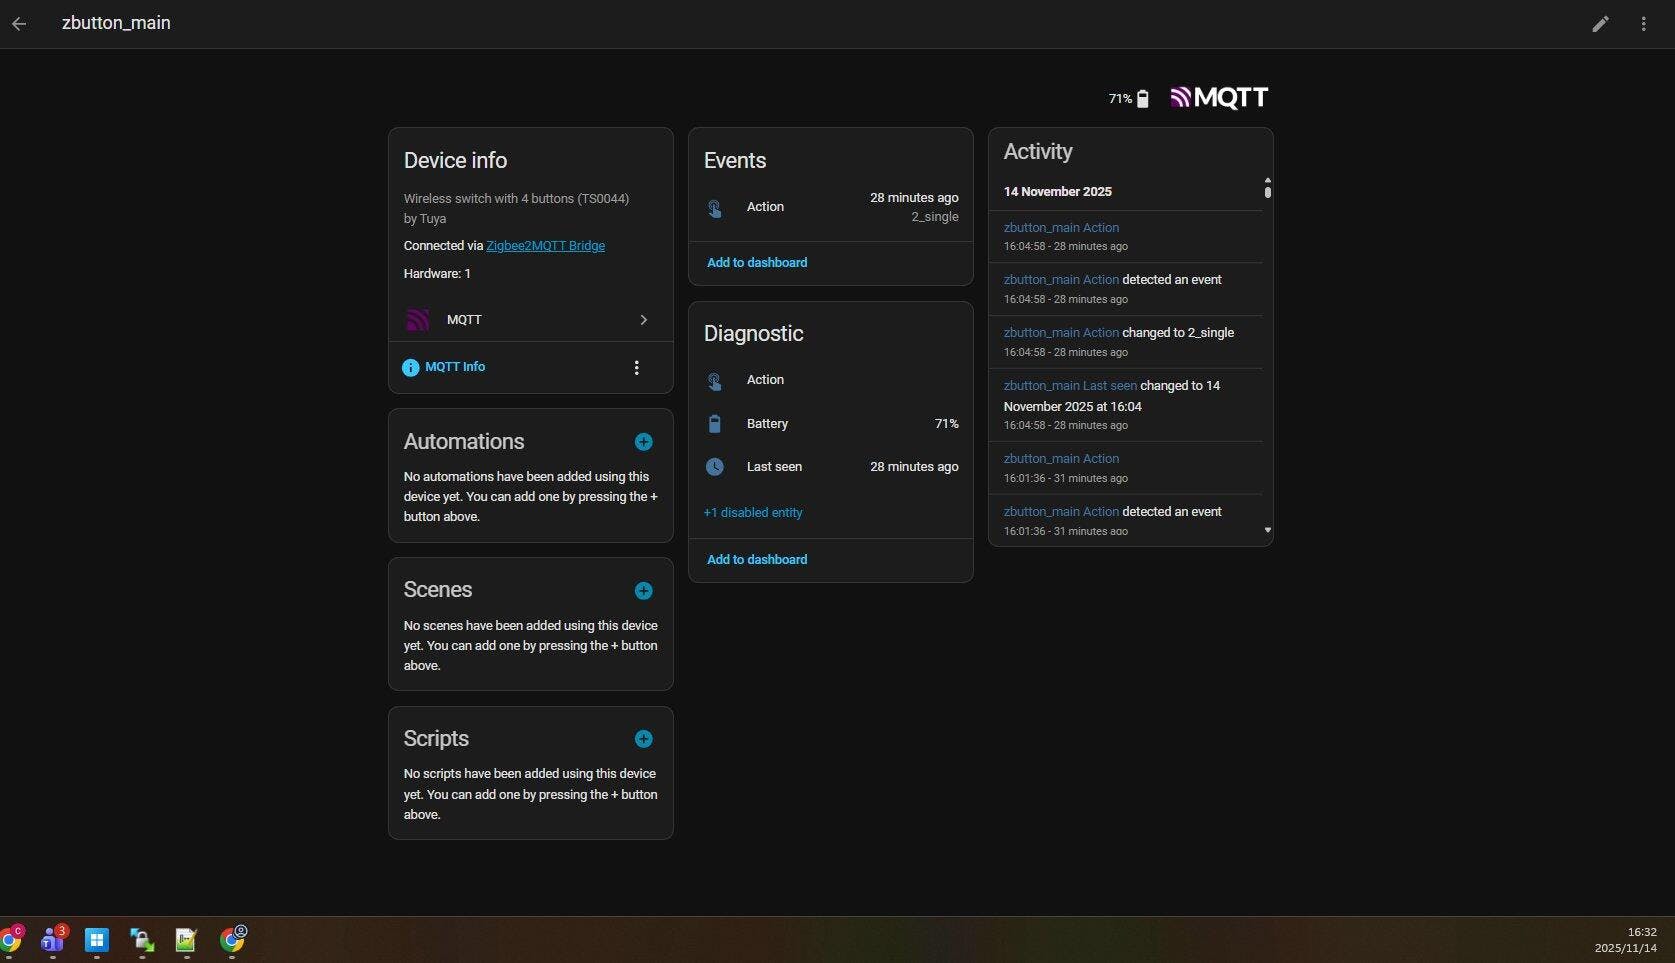Add a new script with plus icon
This screenshot has height=963, width=1675.
(643, 739)
